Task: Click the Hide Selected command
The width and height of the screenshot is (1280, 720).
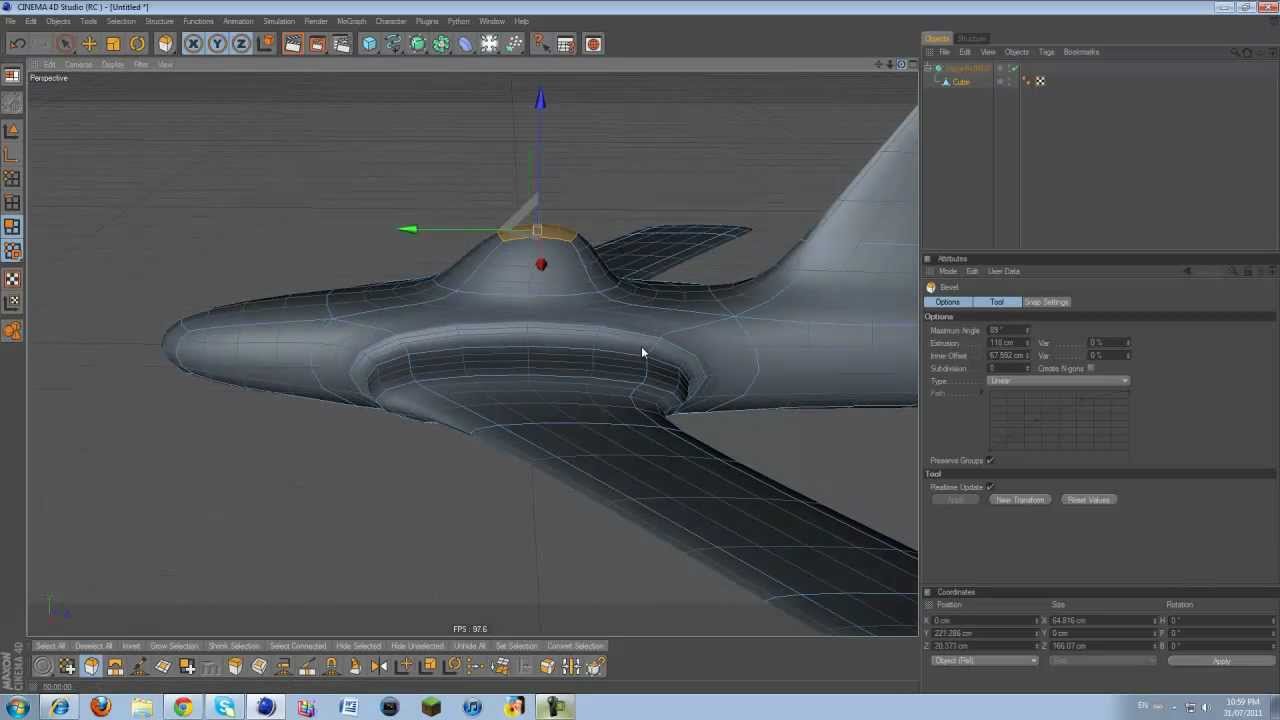Action: 358,646
